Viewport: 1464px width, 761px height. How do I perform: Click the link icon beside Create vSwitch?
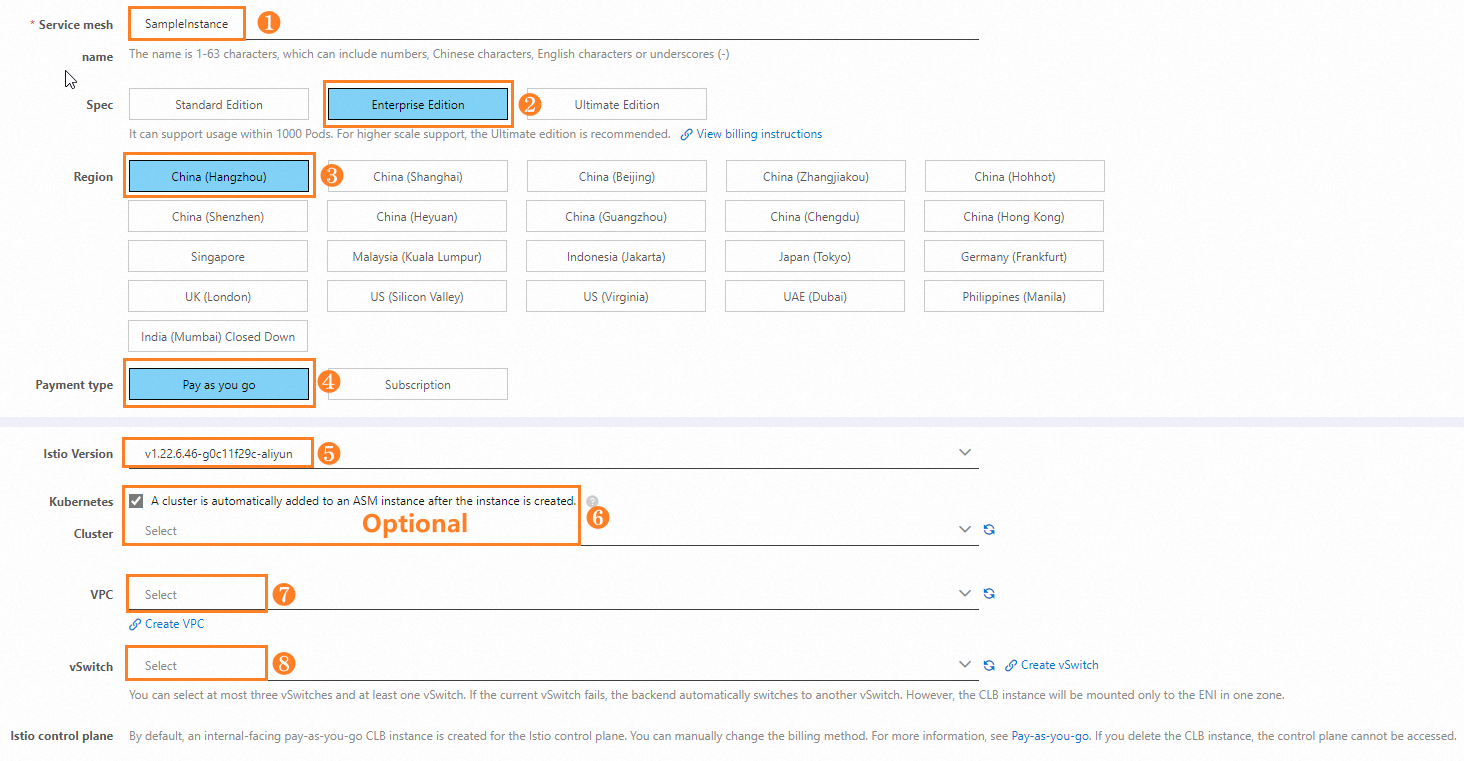1011,665
